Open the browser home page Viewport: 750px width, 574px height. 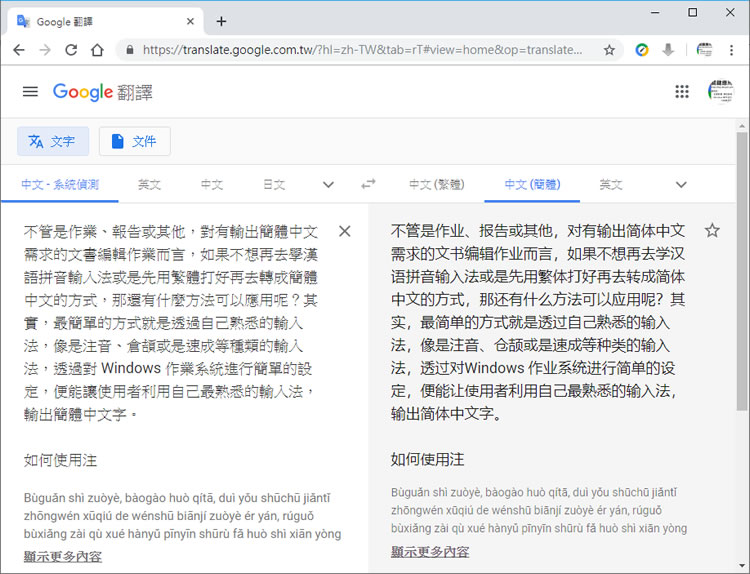98,50
